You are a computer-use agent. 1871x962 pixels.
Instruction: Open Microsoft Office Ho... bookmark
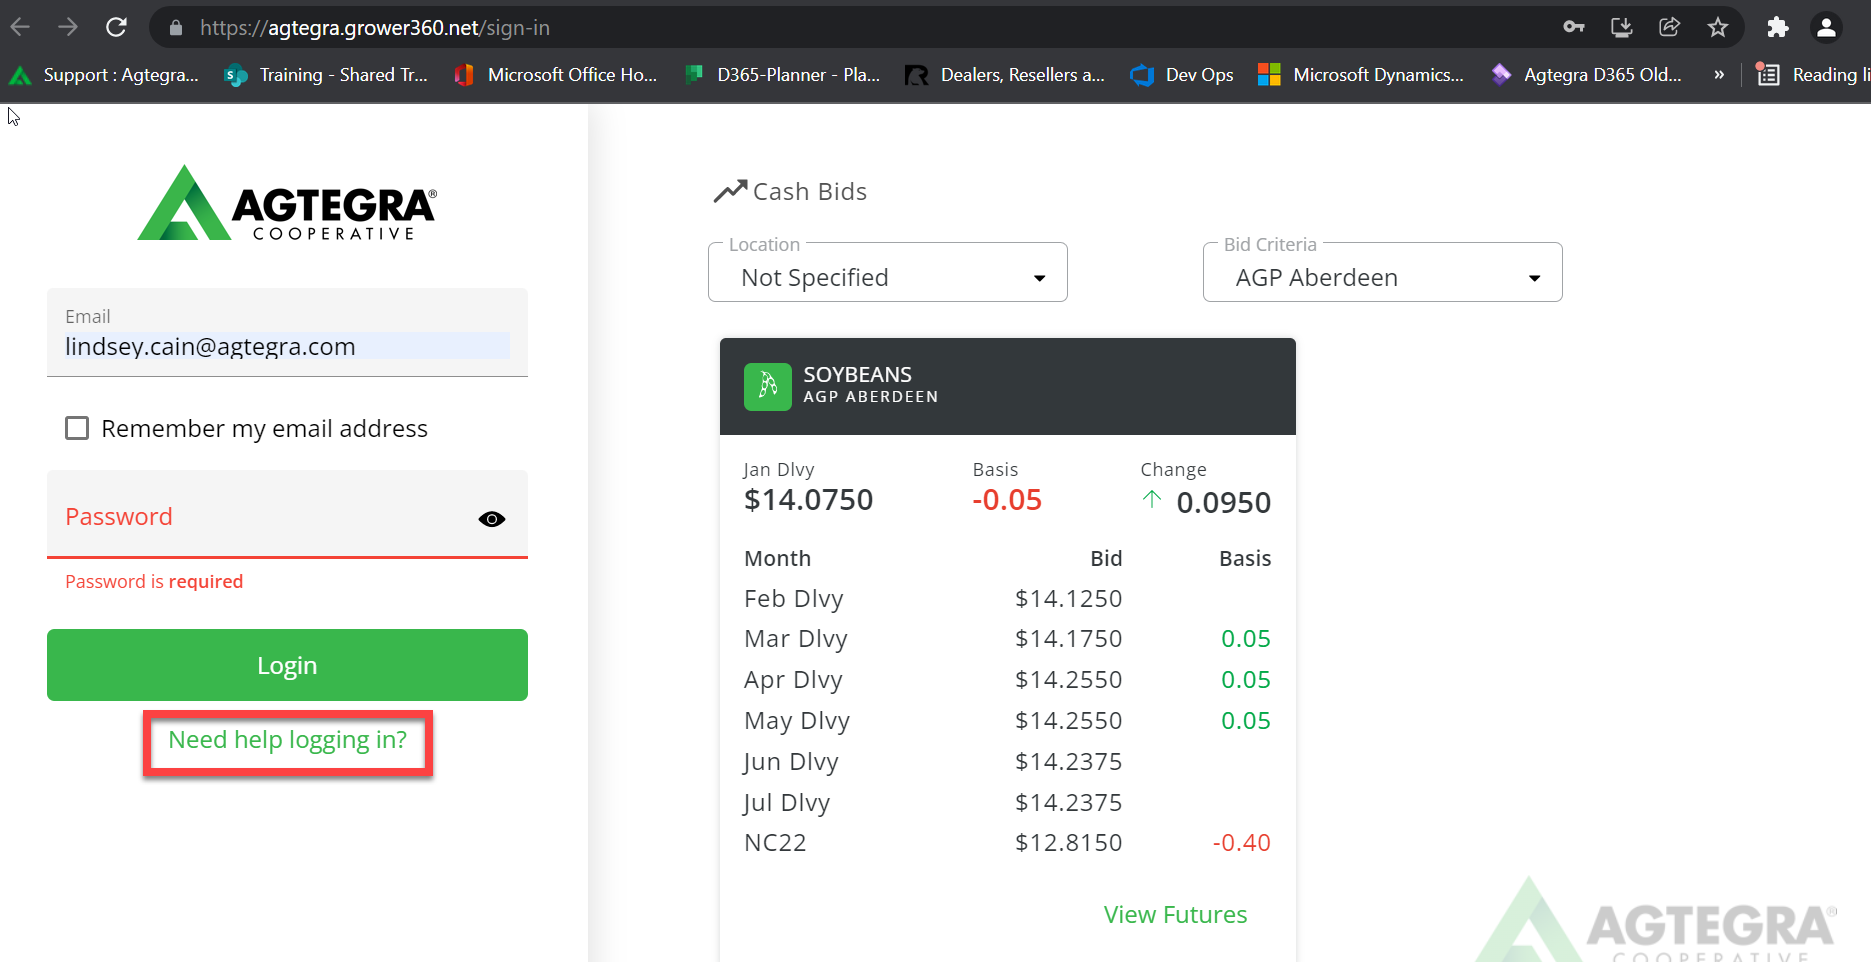coord(556,75)
